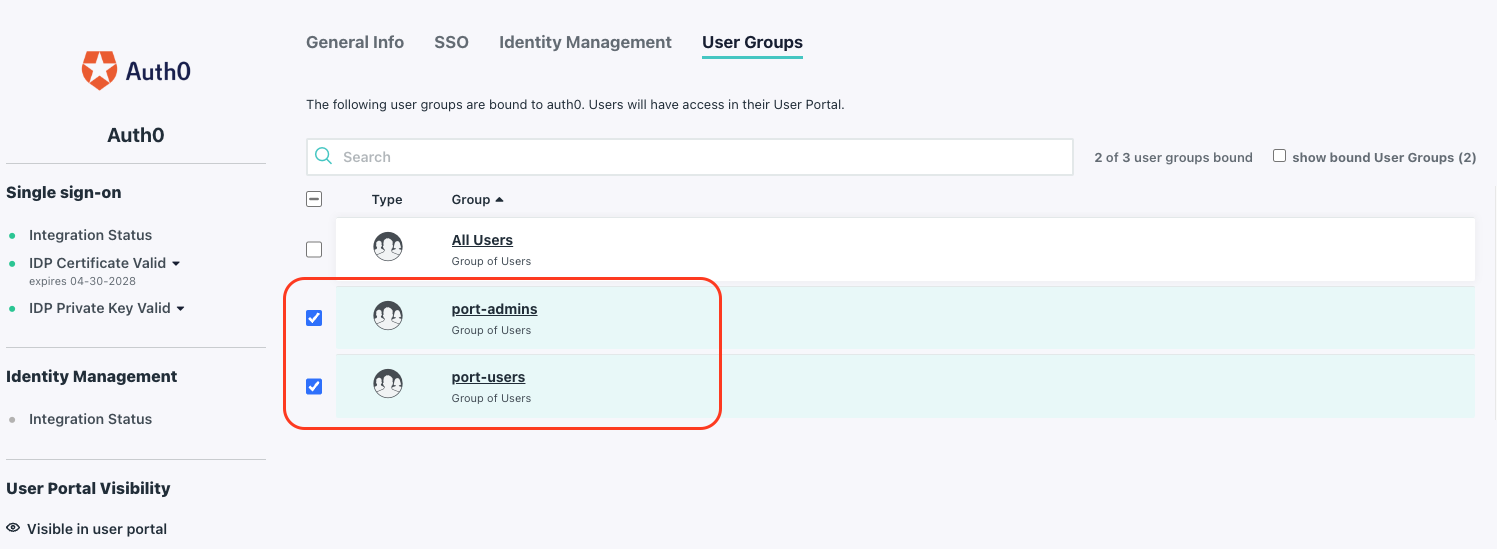Image resolution: width=1497 pixels, height=549 pixels.
Task: Enable show bound User Groups checkbox
Action: (1279, 156)
